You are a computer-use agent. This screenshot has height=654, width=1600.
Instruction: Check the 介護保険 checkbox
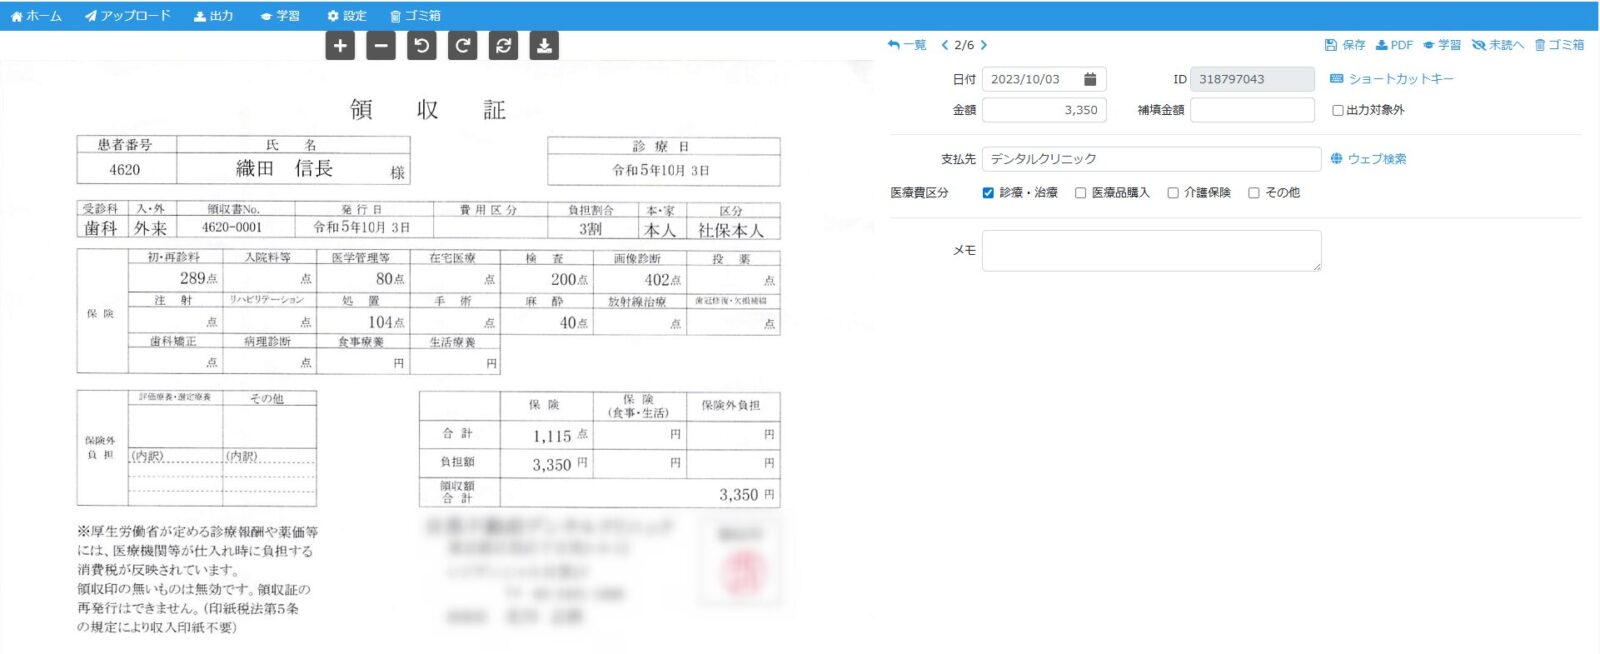1173,193
